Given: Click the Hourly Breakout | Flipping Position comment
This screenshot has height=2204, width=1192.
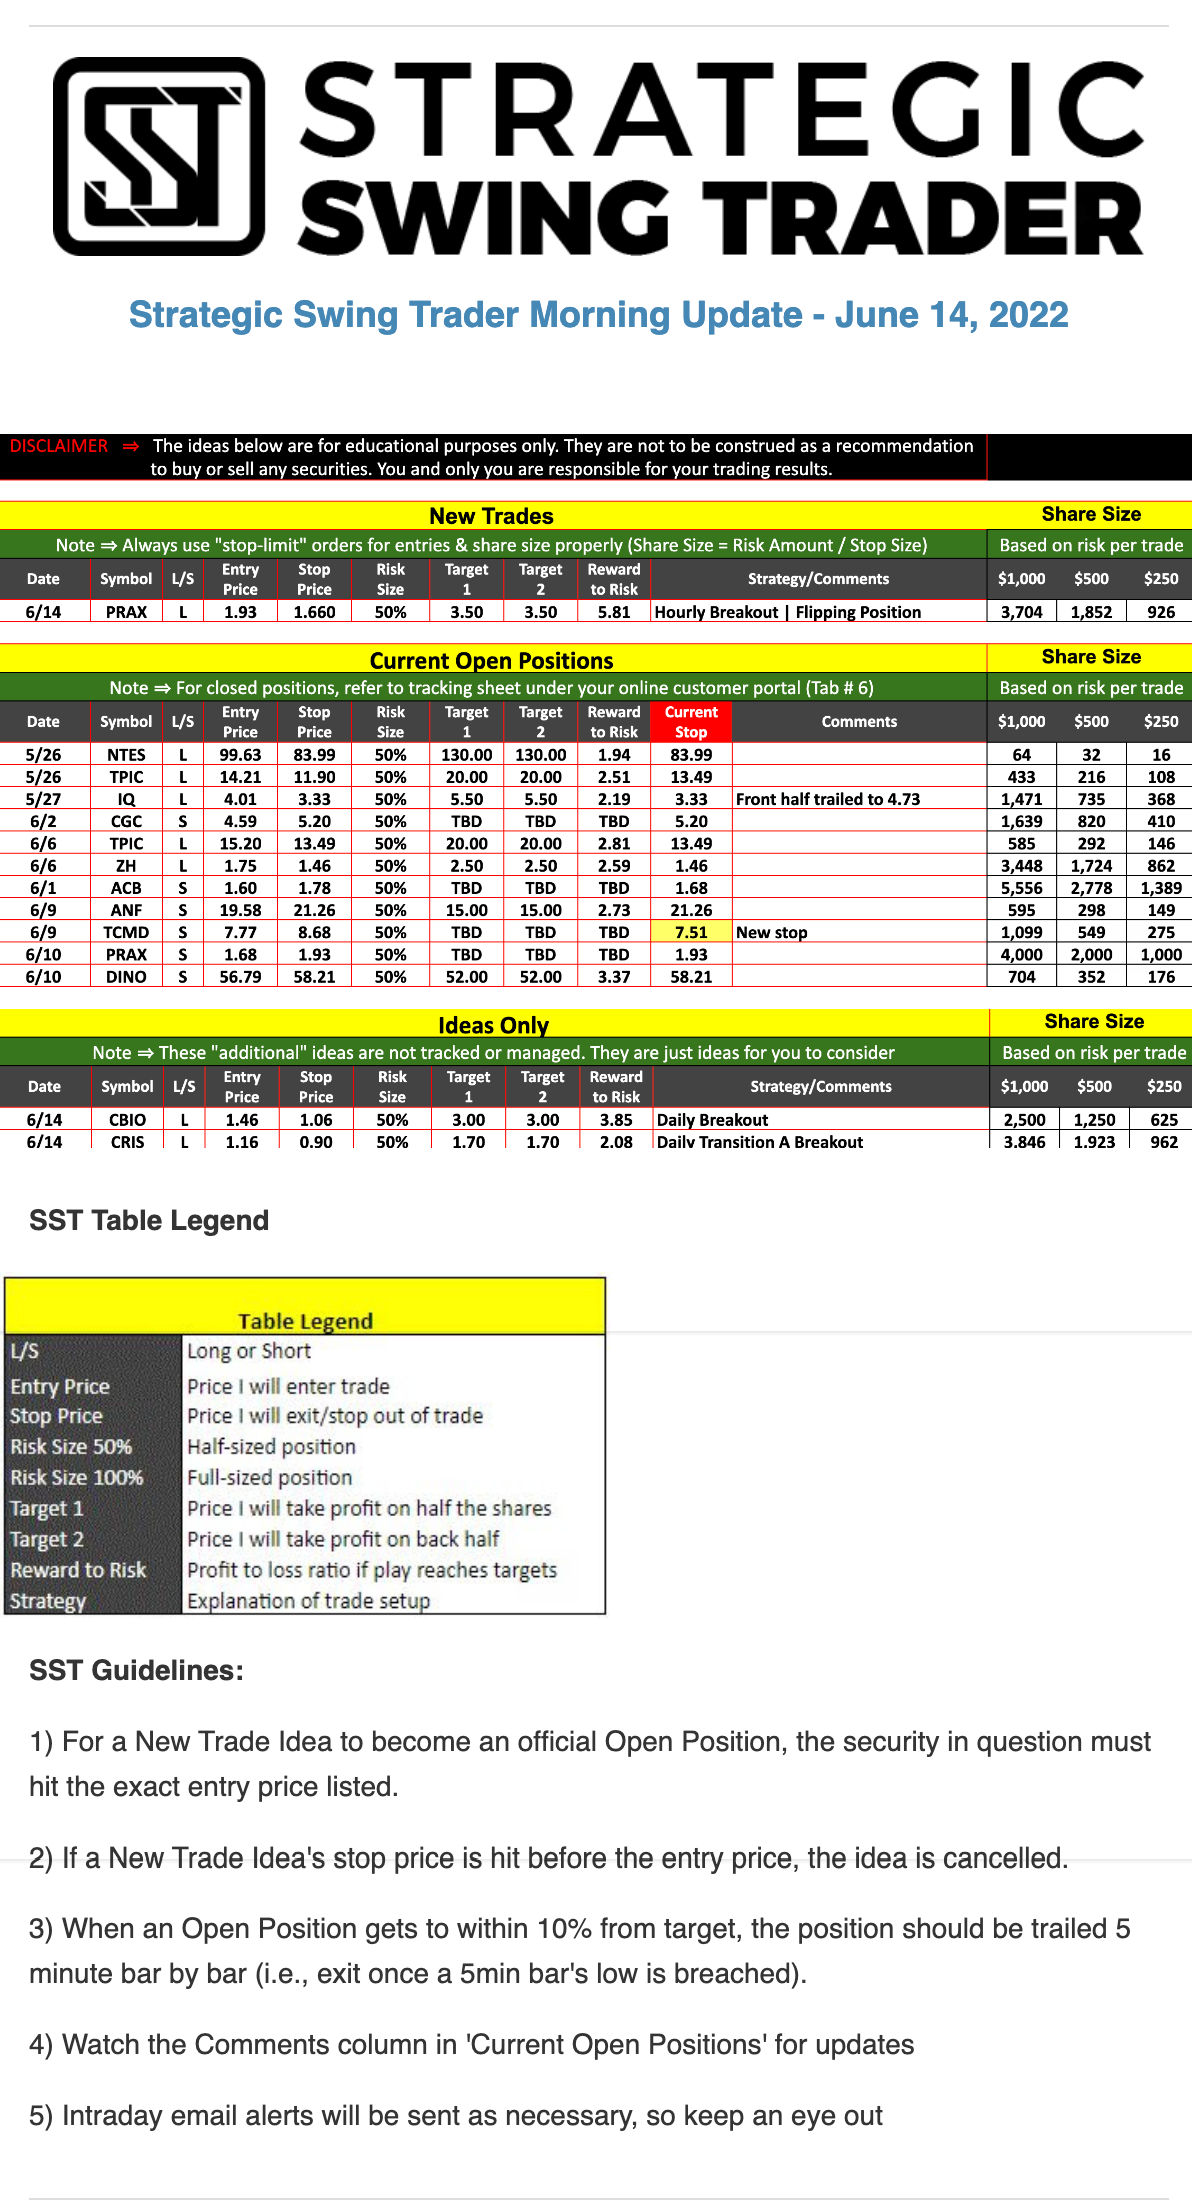Looking at the screenshot, I should point(787,612).
